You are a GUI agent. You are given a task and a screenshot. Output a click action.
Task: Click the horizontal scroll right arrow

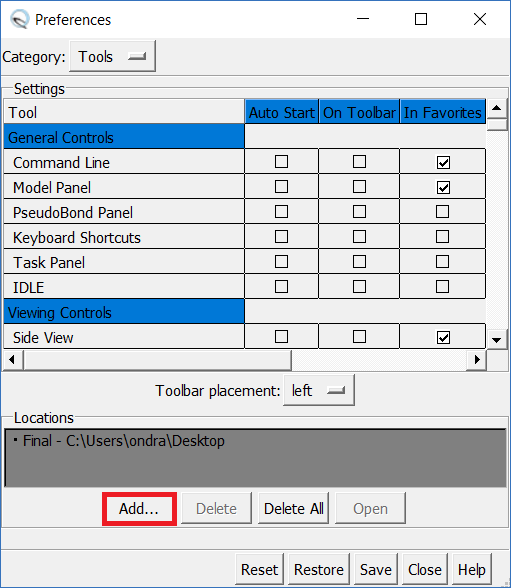click(x=477, y=360)
